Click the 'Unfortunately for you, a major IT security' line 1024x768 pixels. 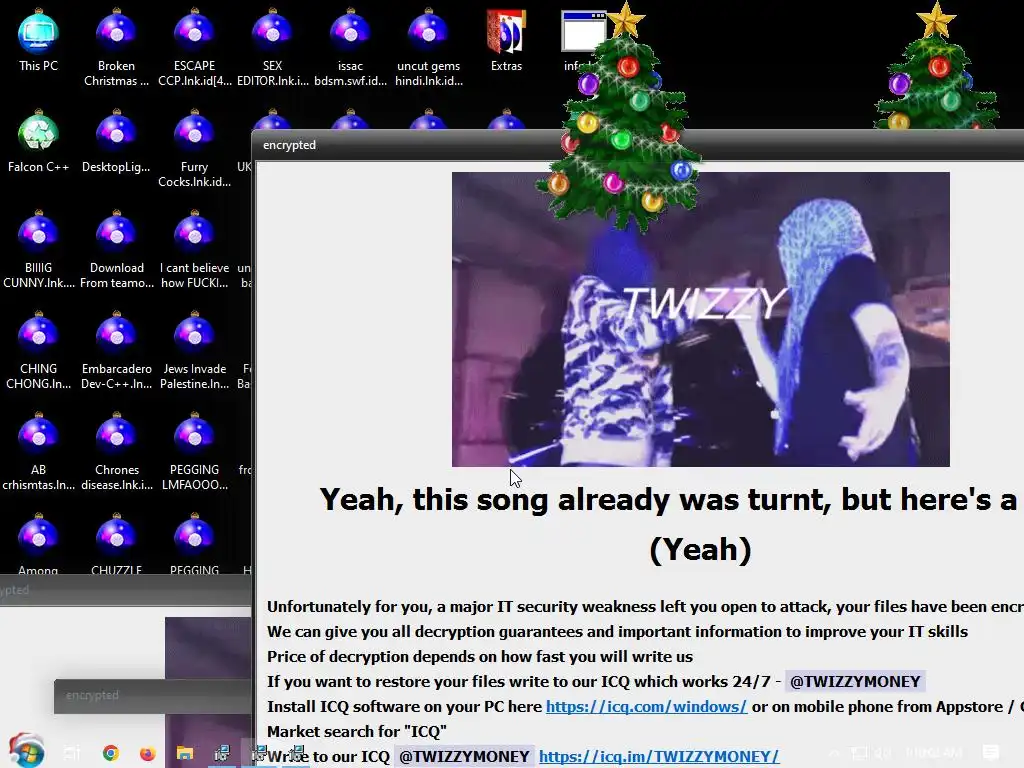click(645, 607)
